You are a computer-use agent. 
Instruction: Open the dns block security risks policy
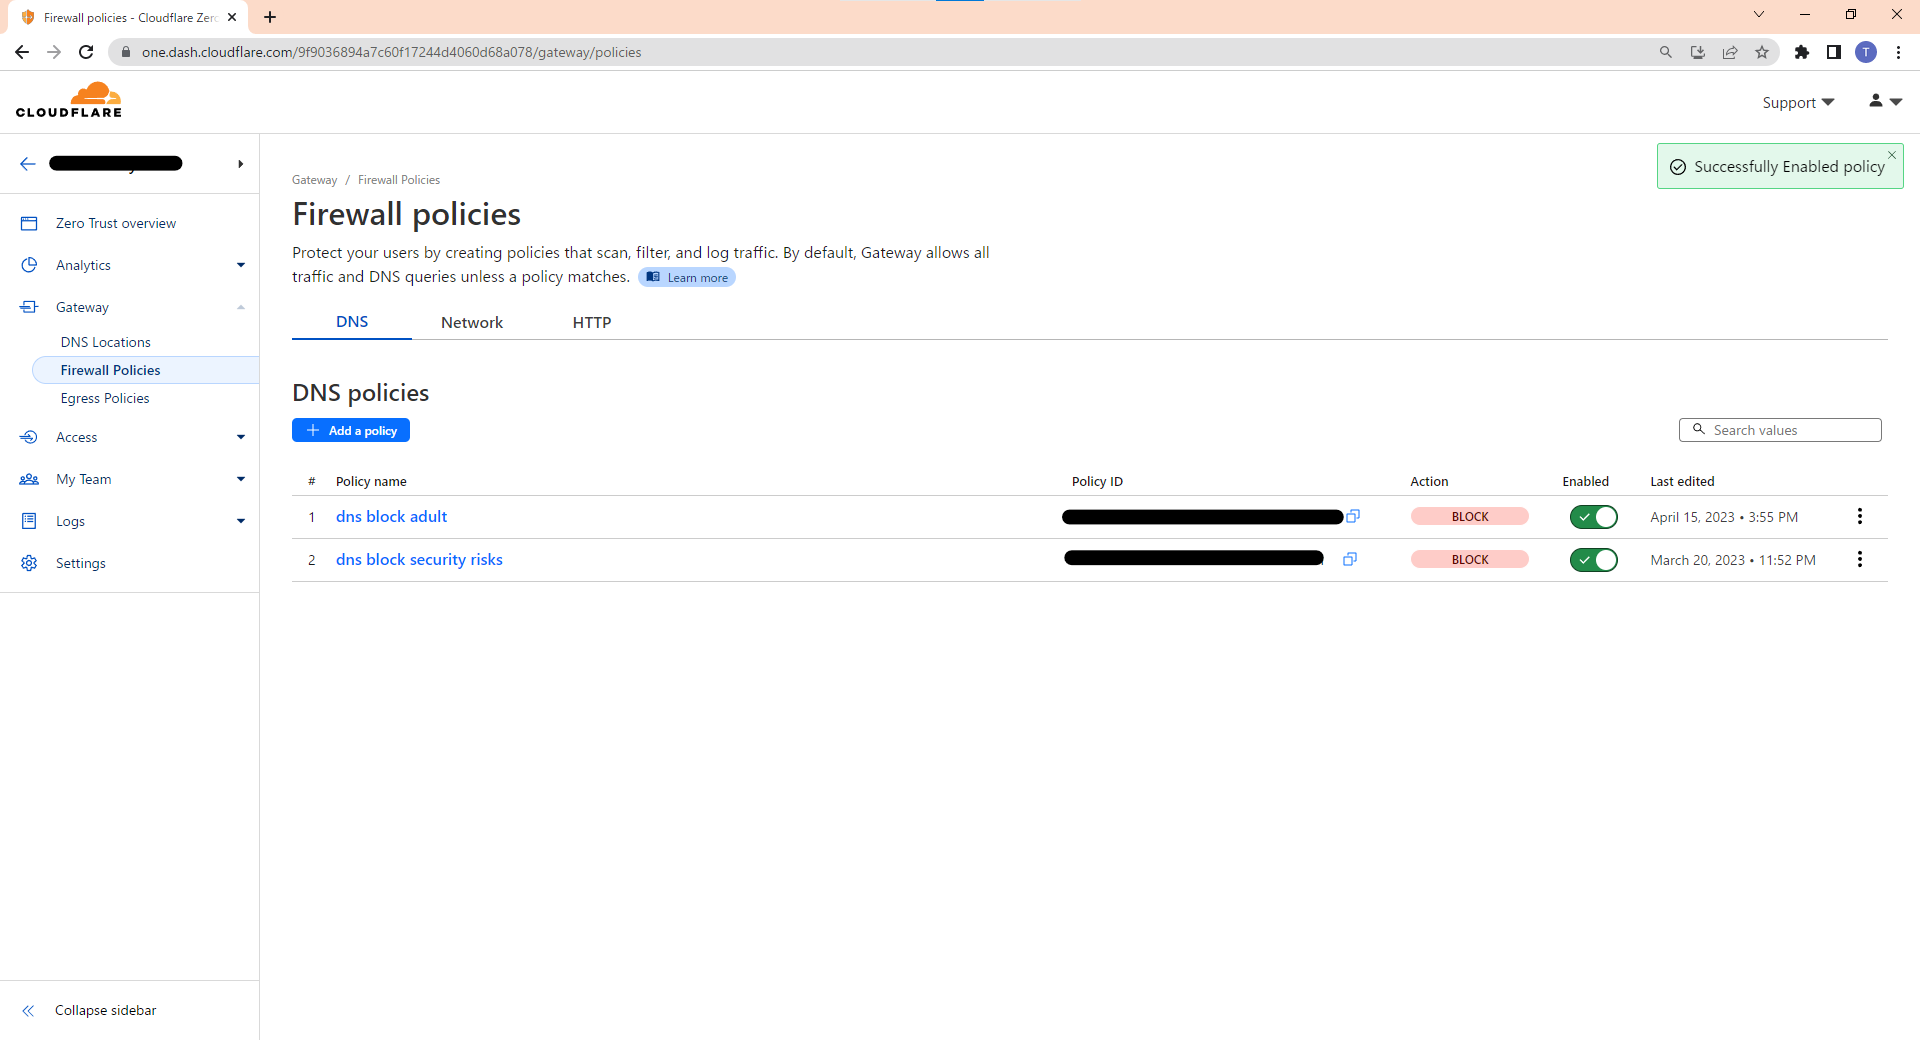point(419,559)
